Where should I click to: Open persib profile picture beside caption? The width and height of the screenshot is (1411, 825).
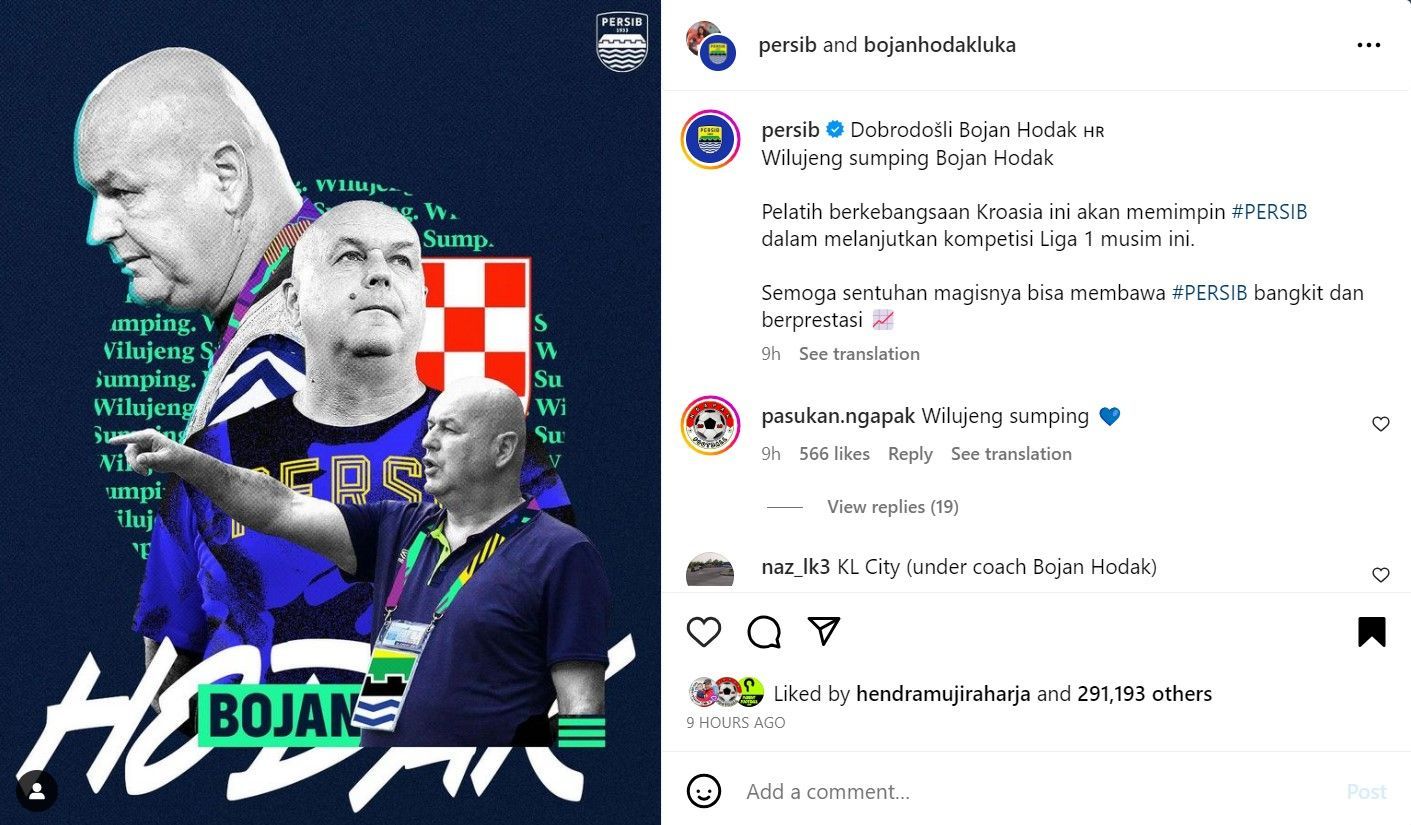tap(710, 139)
